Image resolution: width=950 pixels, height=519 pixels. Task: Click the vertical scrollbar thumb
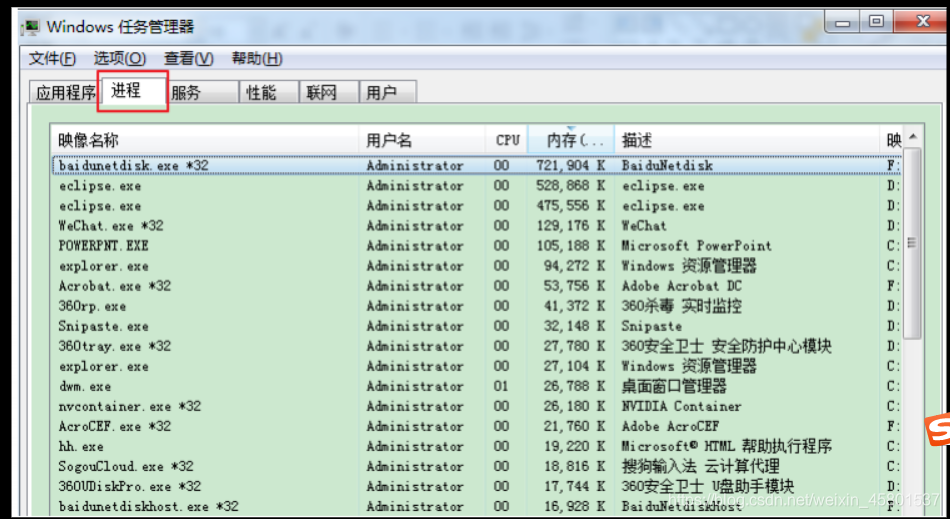point(912,243)
